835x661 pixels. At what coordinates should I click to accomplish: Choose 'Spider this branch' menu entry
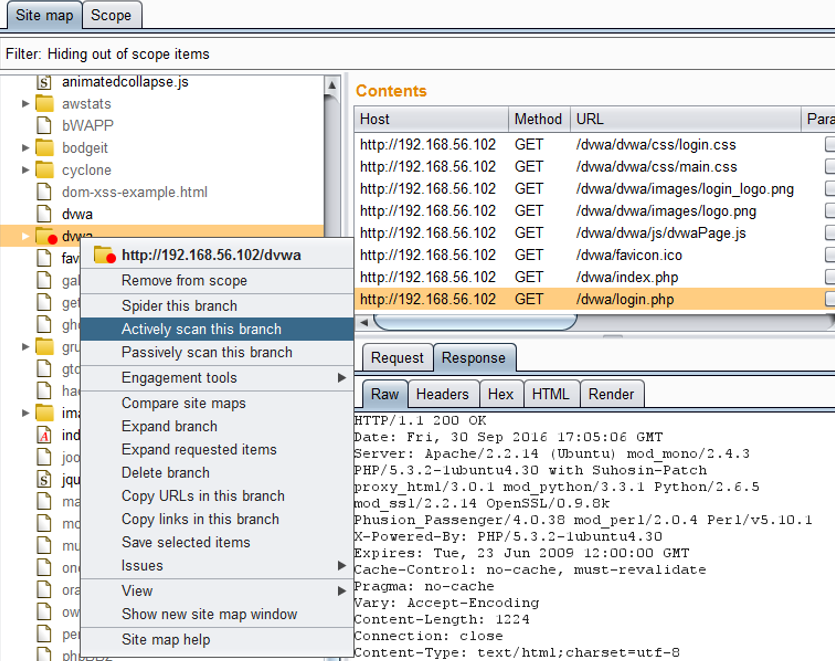217,306
